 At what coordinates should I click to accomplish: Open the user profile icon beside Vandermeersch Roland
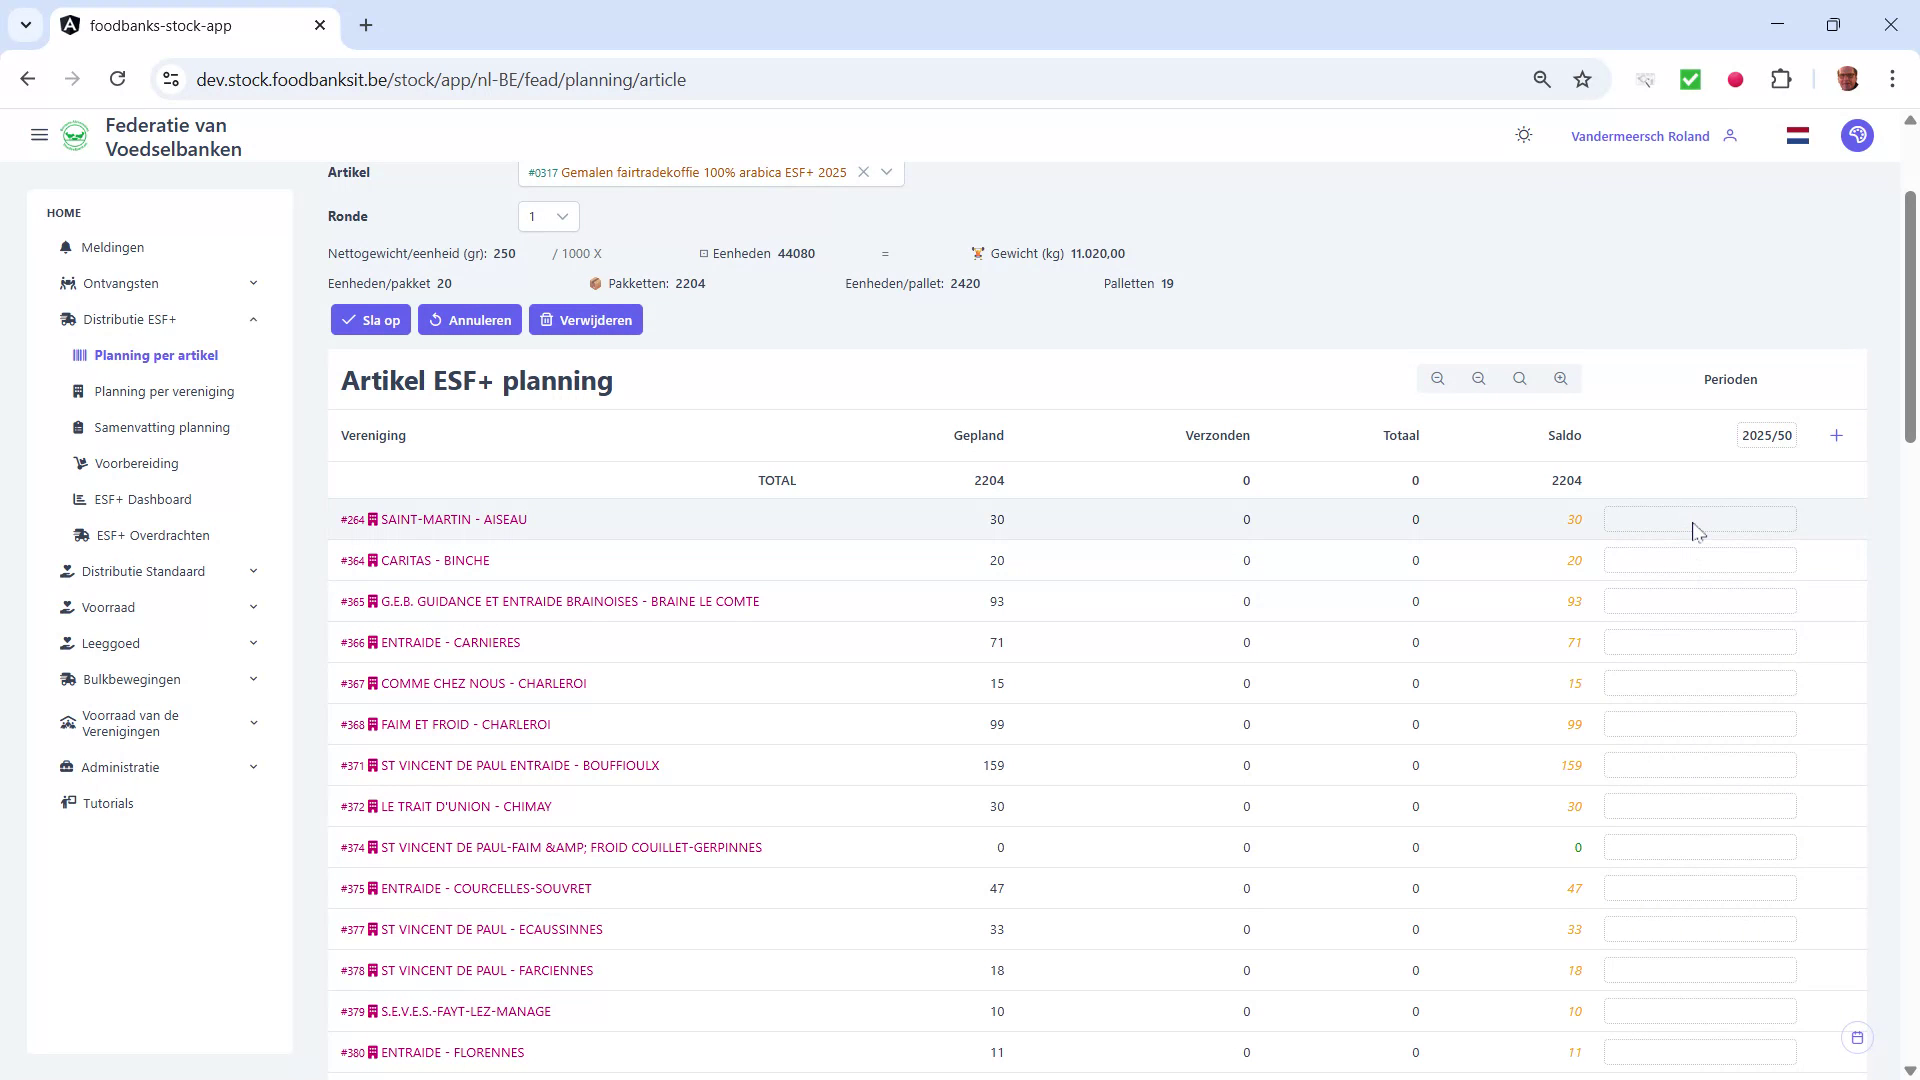pos(1731,136)
